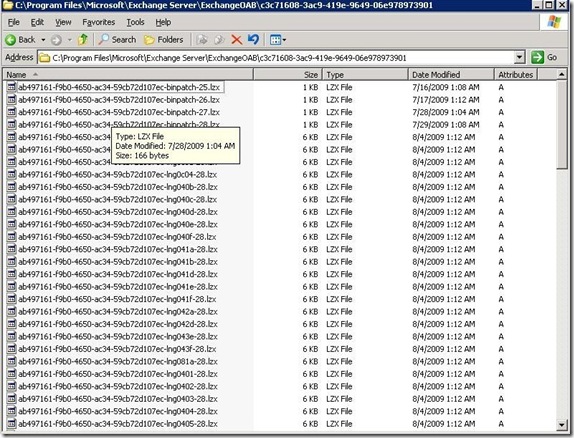The width and height of the screenshot is (574, 438).
Task: Click the file icon of lng0403-28.lzx
Action: click(12, 398)
